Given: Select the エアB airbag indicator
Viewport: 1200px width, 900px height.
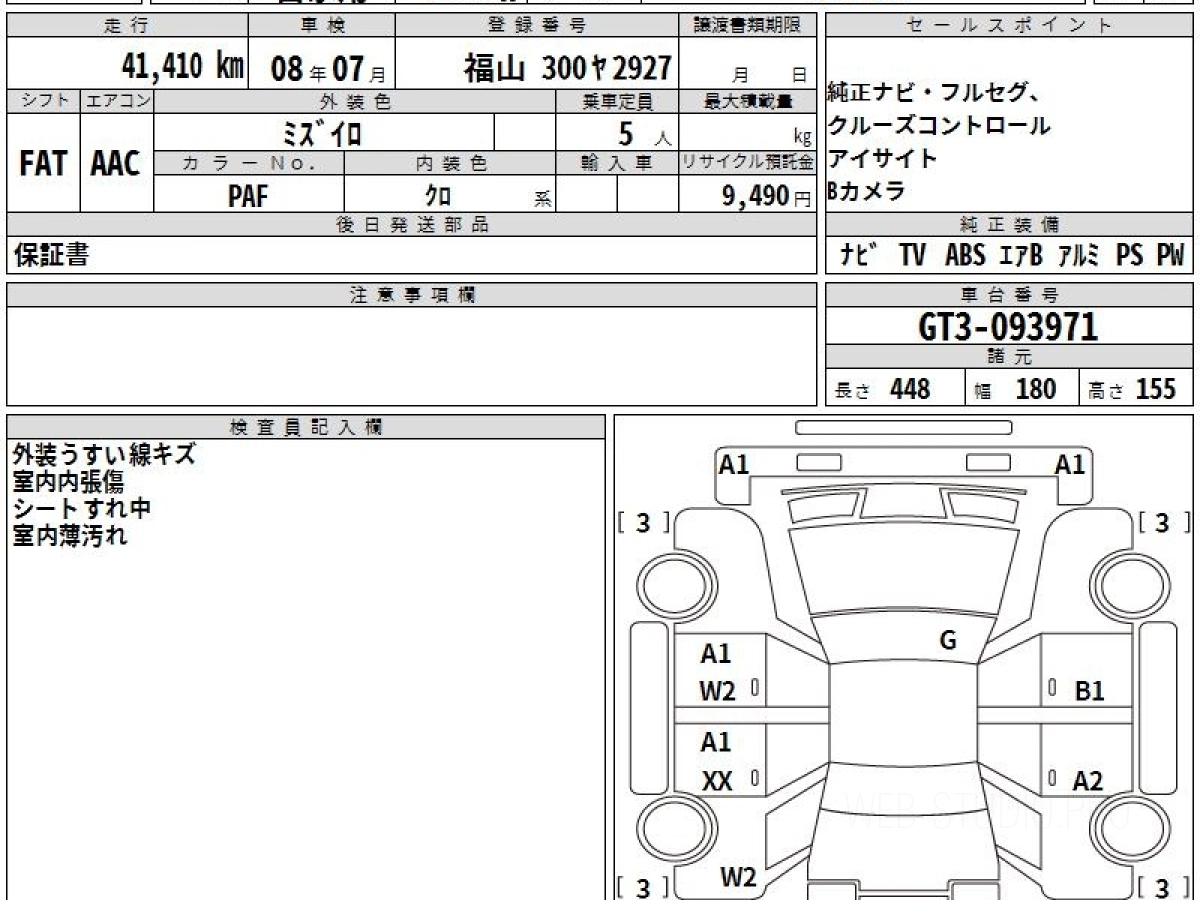Looking at the screenshot, I should [1020, 255].
